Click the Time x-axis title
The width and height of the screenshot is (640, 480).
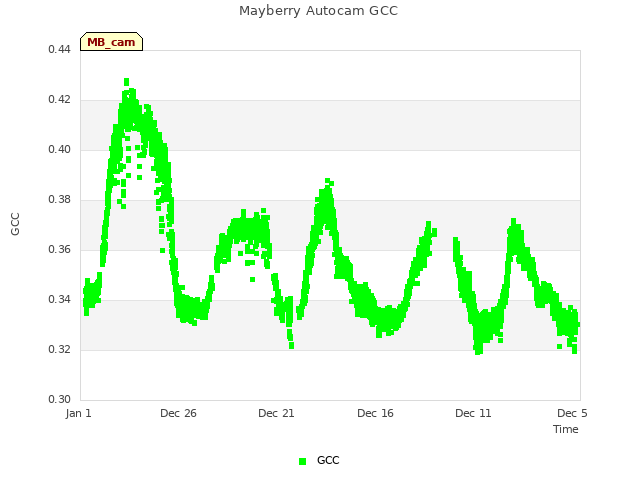pyautogui.click(x=566, y=429)
